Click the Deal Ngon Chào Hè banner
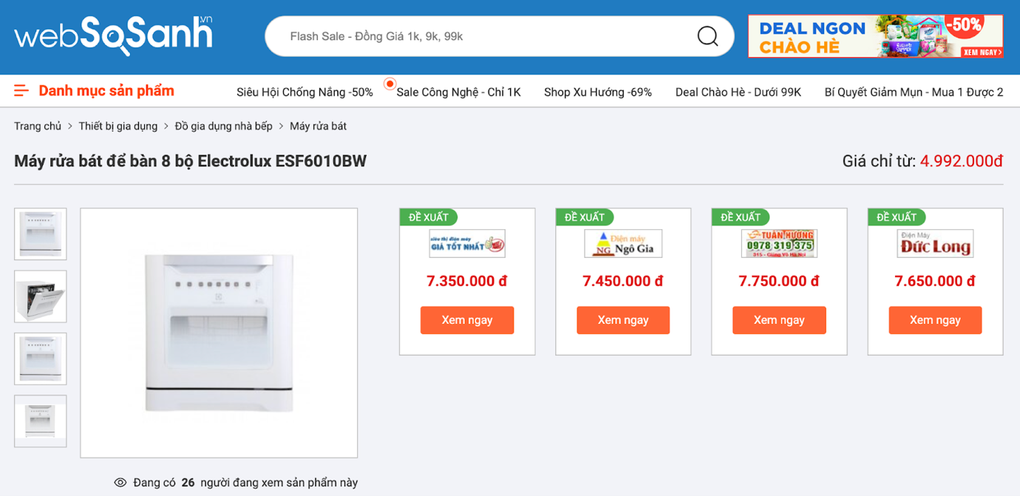 pos(875,36)
